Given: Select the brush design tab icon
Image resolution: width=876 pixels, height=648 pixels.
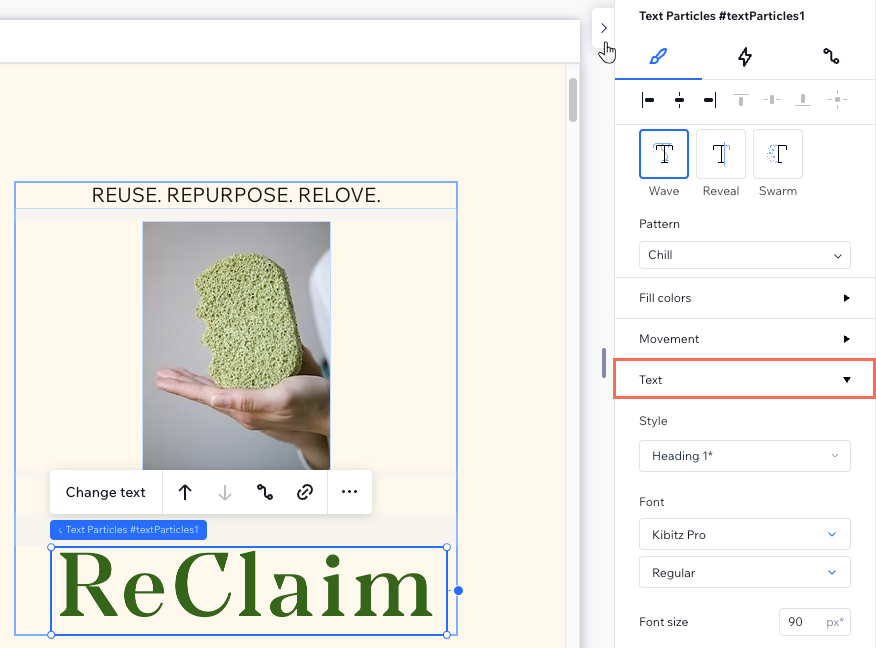Looking at the screenshot, I should (x=658, y=57).
